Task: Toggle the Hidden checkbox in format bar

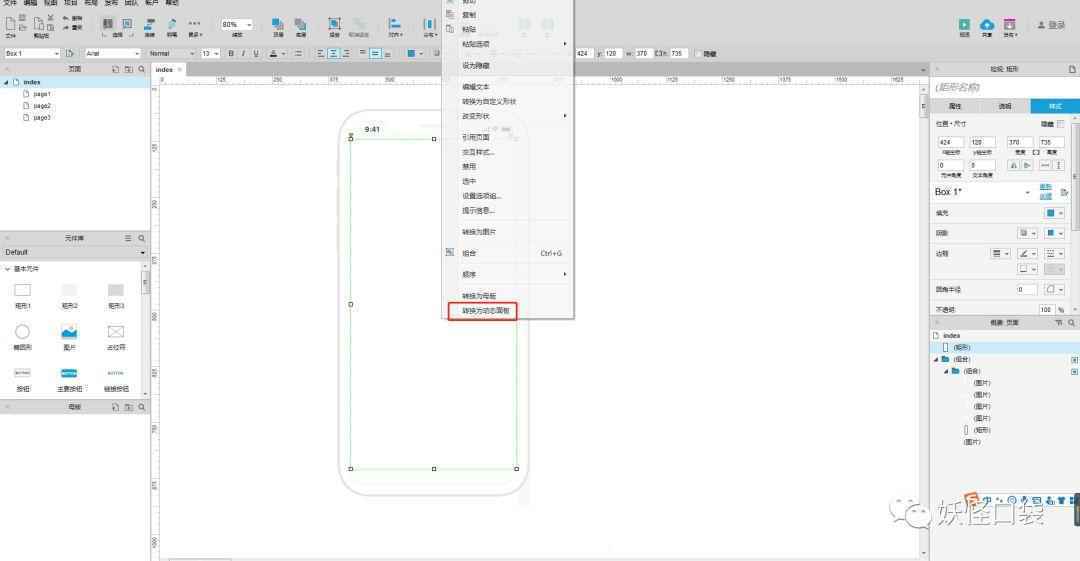Action: pos(698,53)
